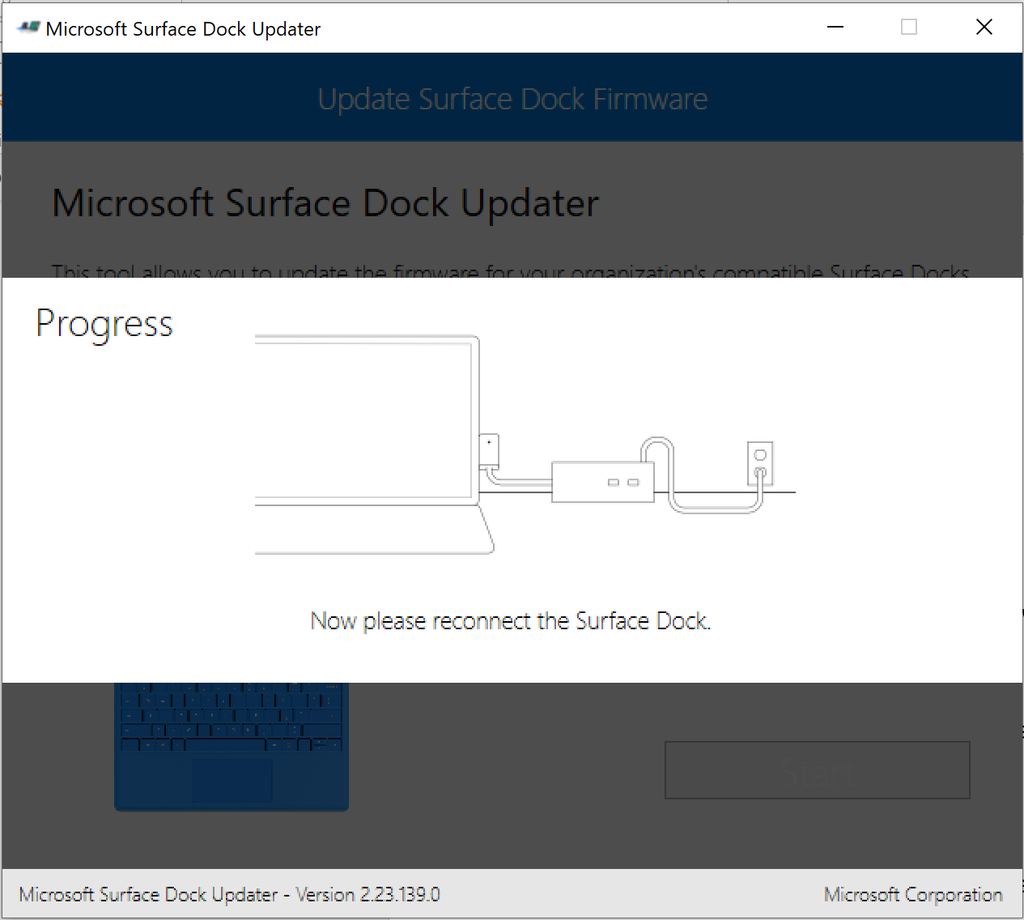Click the tablet kickstand in the drawing

pyautogui.click(x=488, y=528)
